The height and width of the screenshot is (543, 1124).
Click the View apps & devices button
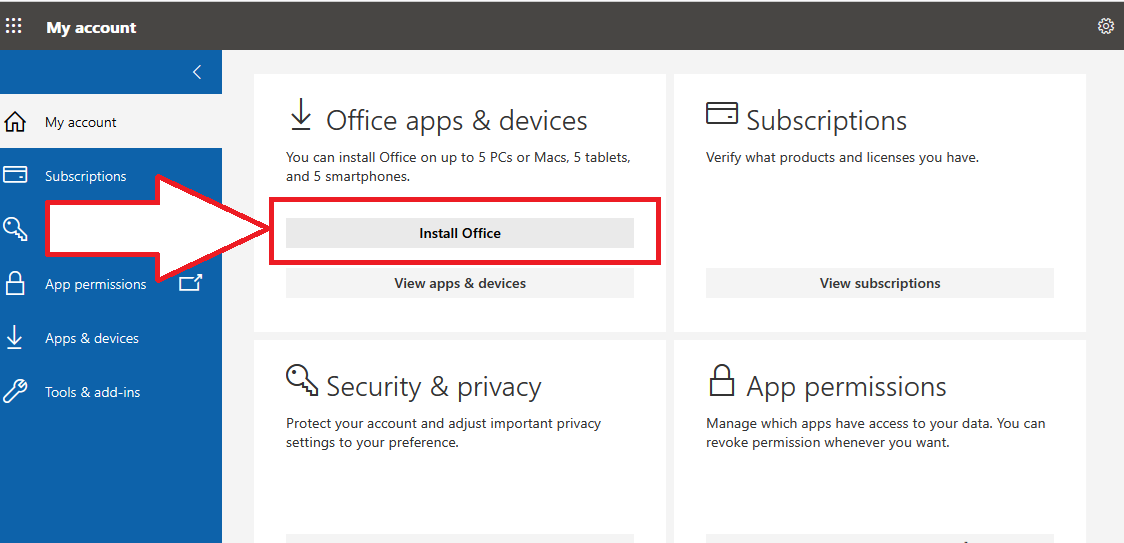(x=459, y=283)
